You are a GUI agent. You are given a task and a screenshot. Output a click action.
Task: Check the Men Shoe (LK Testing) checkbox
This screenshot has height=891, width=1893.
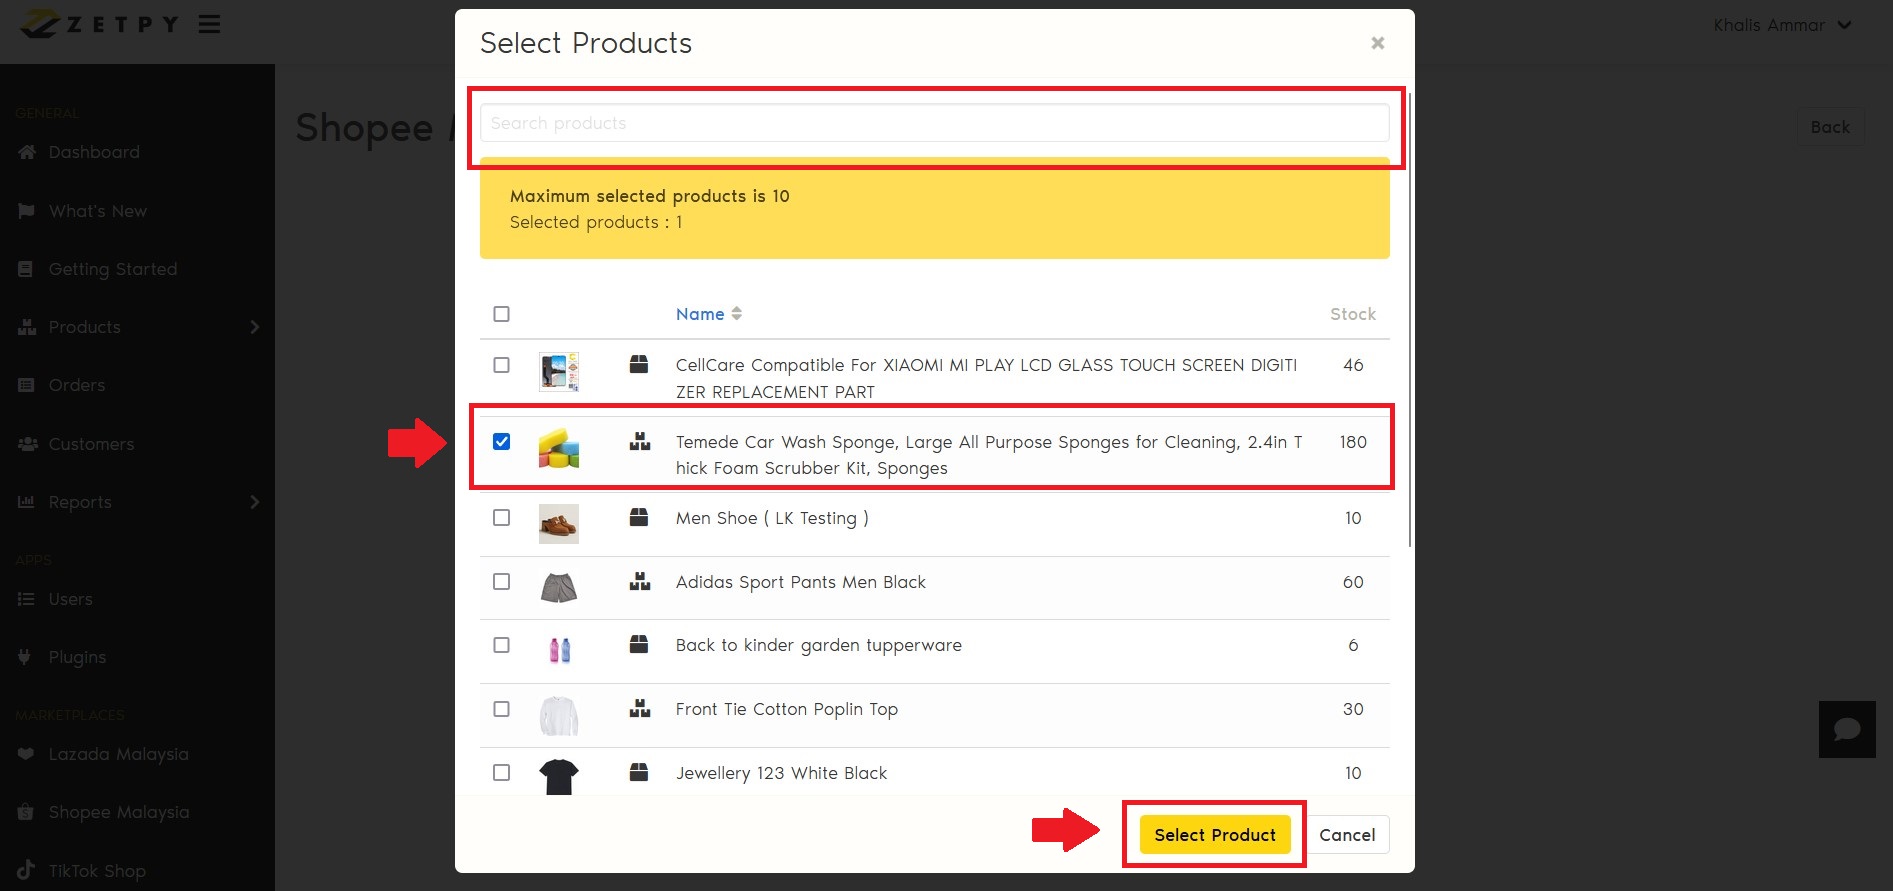pos(502,518)
